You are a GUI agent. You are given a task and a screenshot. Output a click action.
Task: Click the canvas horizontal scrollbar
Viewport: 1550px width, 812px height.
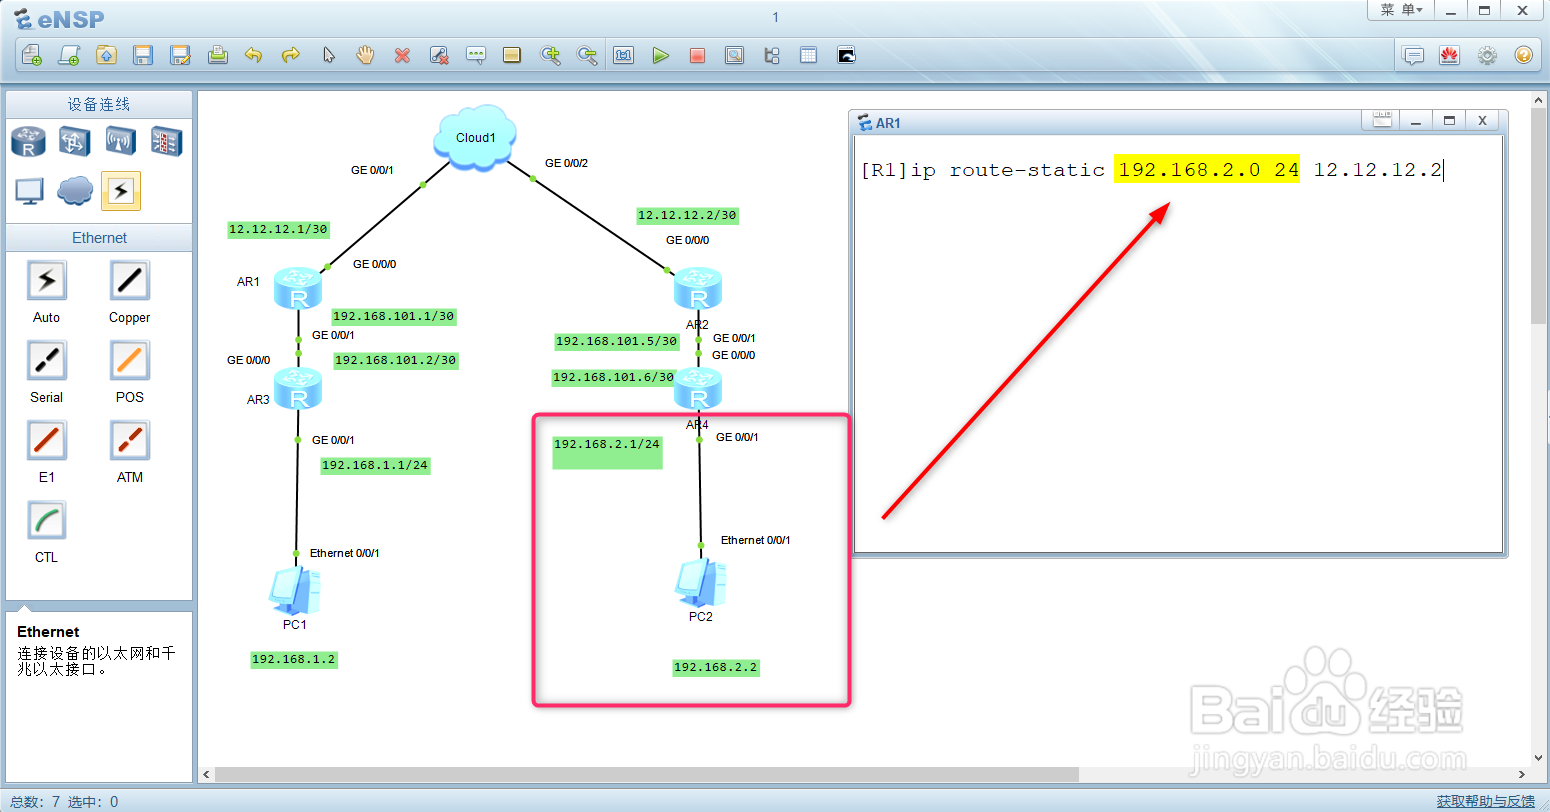pos(647,774)
